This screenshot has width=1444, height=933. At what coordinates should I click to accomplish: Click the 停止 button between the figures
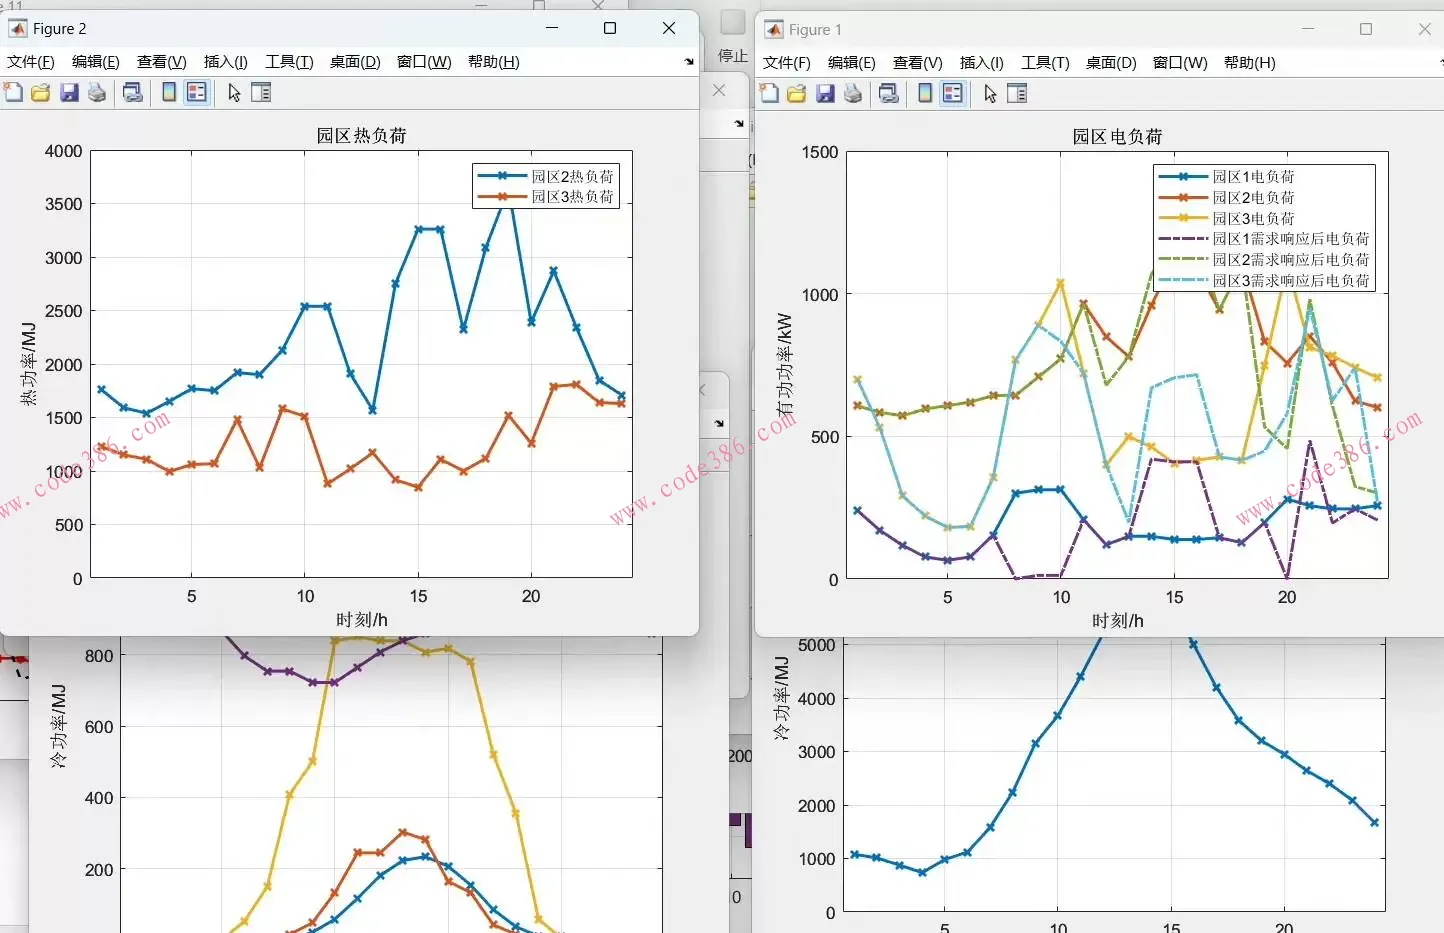(x=733, y=55)
